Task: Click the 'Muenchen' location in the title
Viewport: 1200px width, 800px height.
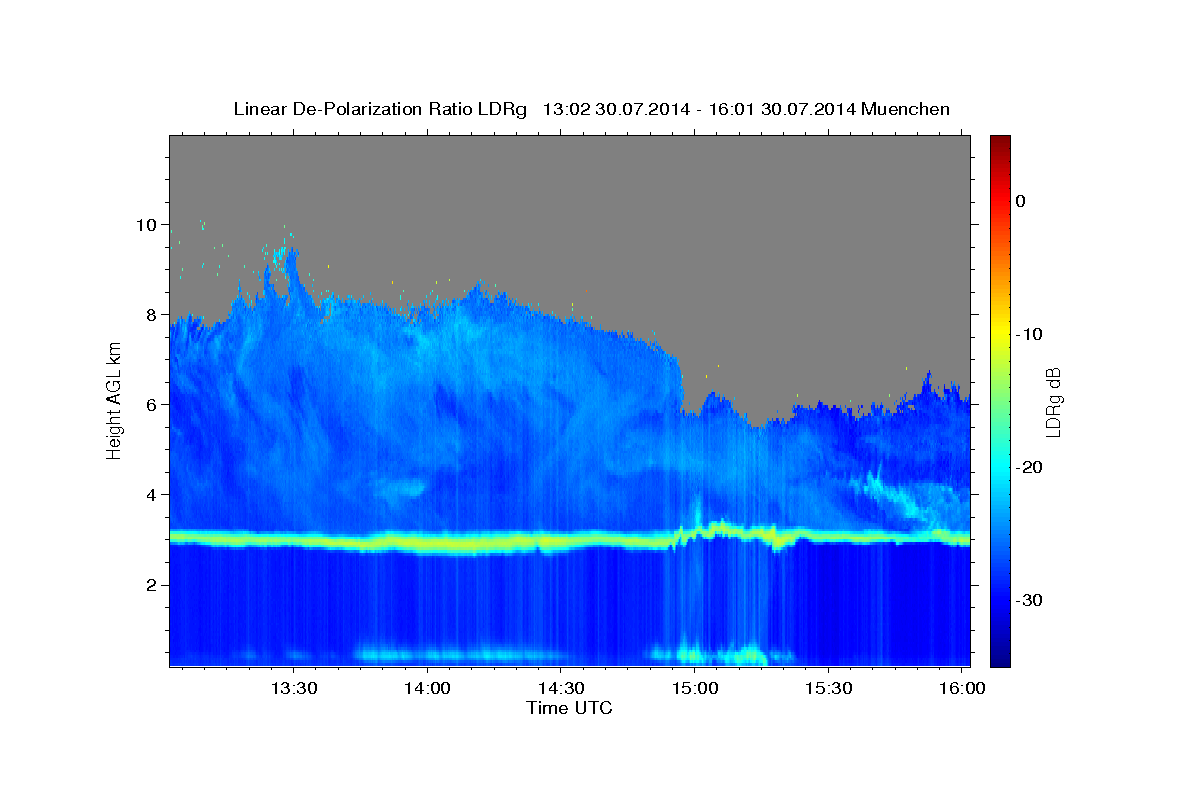Action: [x=905, y=109]
